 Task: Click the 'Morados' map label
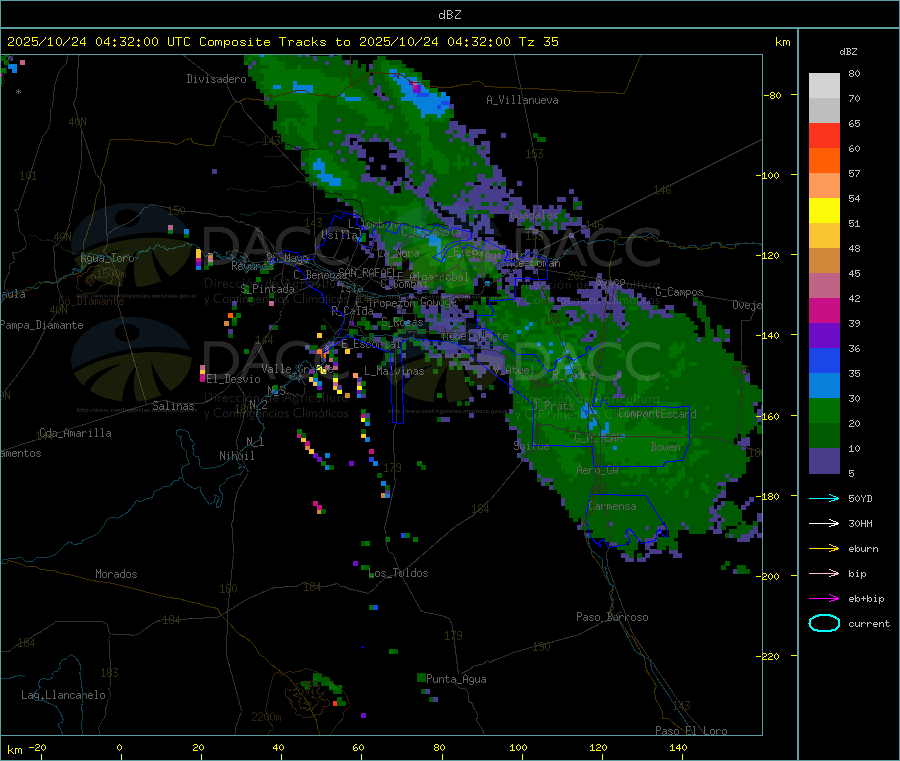pos(116,574)
